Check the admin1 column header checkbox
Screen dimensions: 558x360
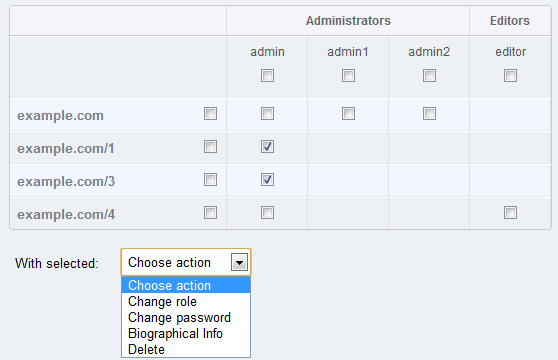tap(348, 76)
